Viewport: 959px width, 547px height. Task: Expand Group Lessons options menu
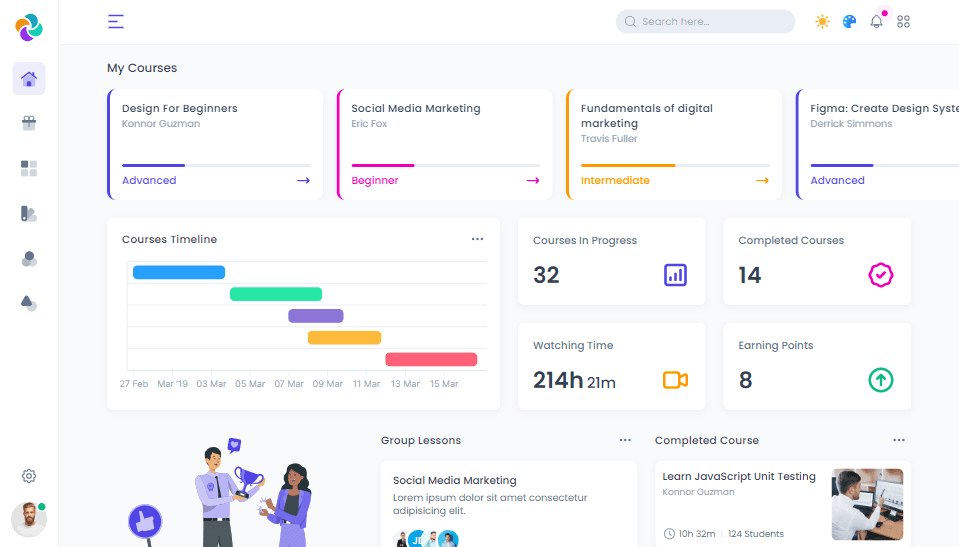625,440
